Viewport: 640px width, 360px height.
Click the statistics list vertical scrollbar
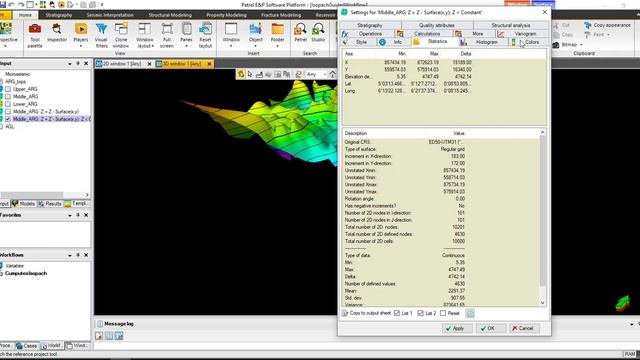point(542,217)
